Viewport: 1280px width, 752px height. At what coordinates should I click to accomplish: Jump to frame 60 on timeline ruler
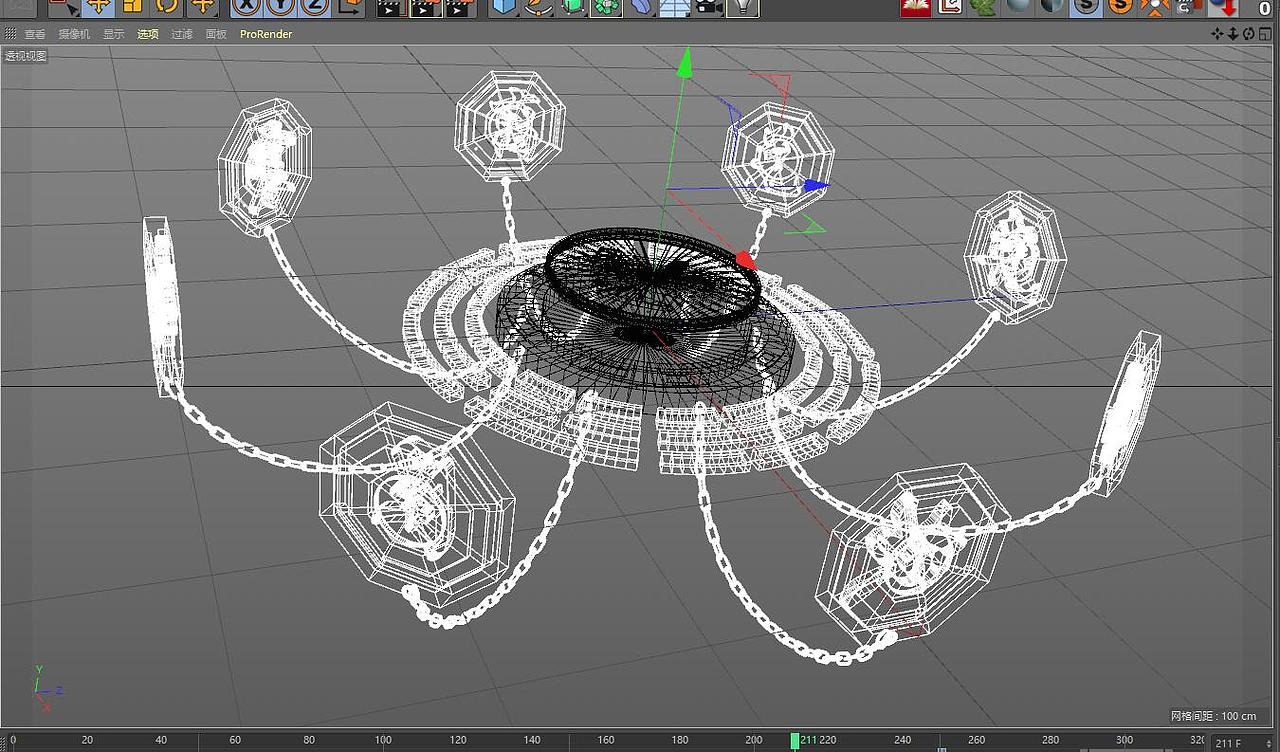coord(235,740)
